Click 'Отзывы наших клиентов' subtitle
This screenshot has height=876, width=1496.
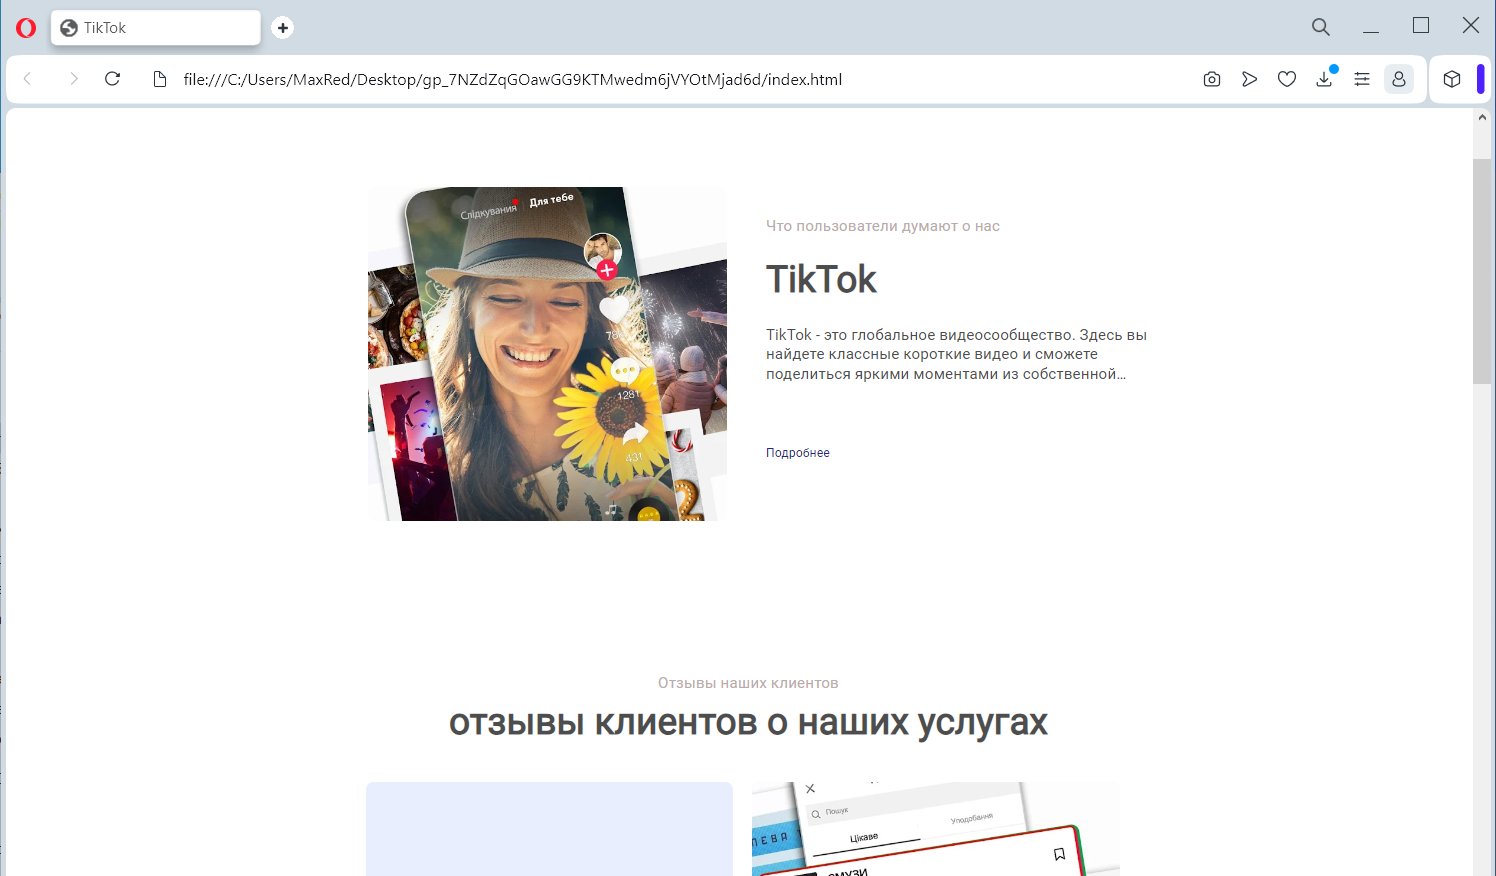[748, 683]
